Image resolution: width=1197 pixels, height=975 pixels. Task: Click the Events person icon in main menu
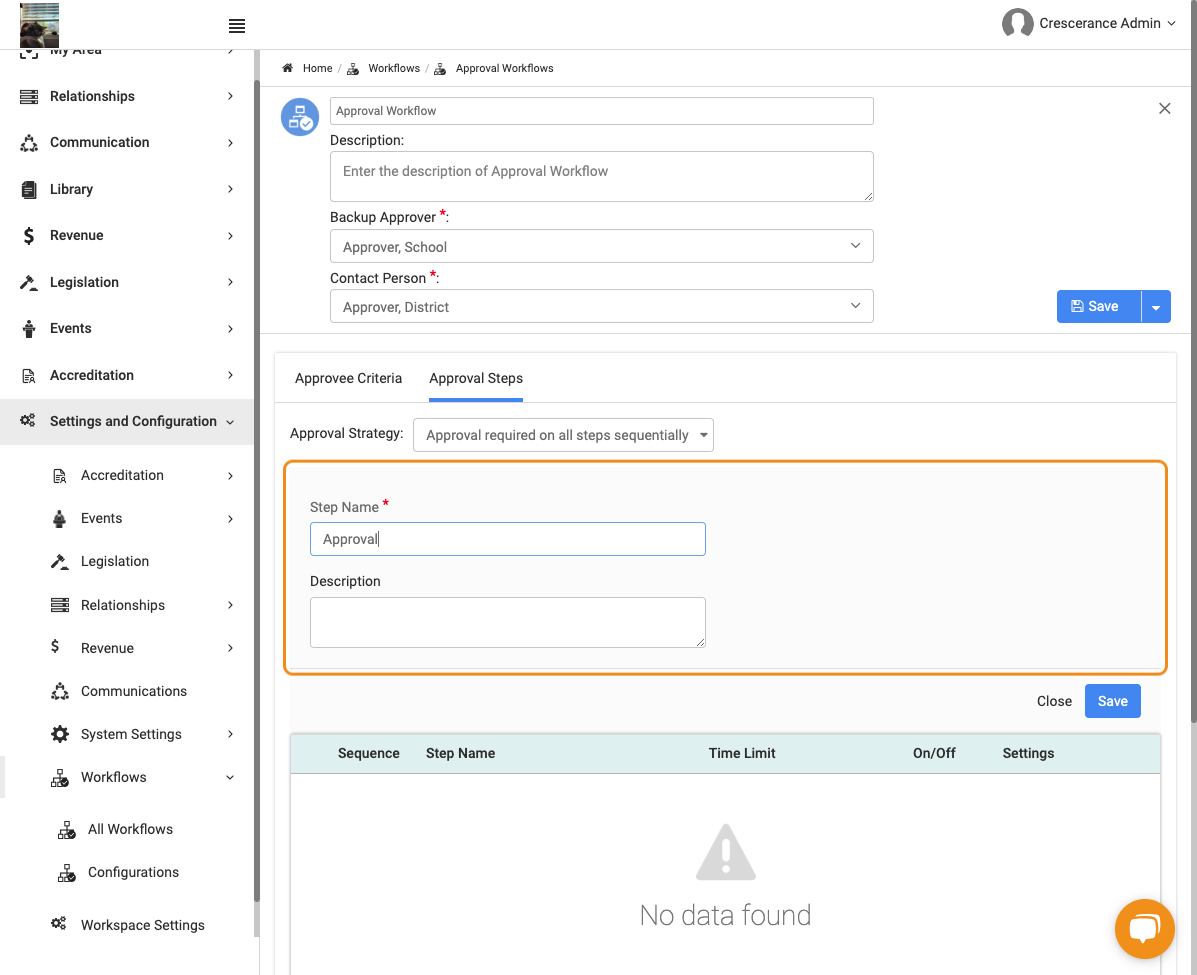[x=29, y=329]
